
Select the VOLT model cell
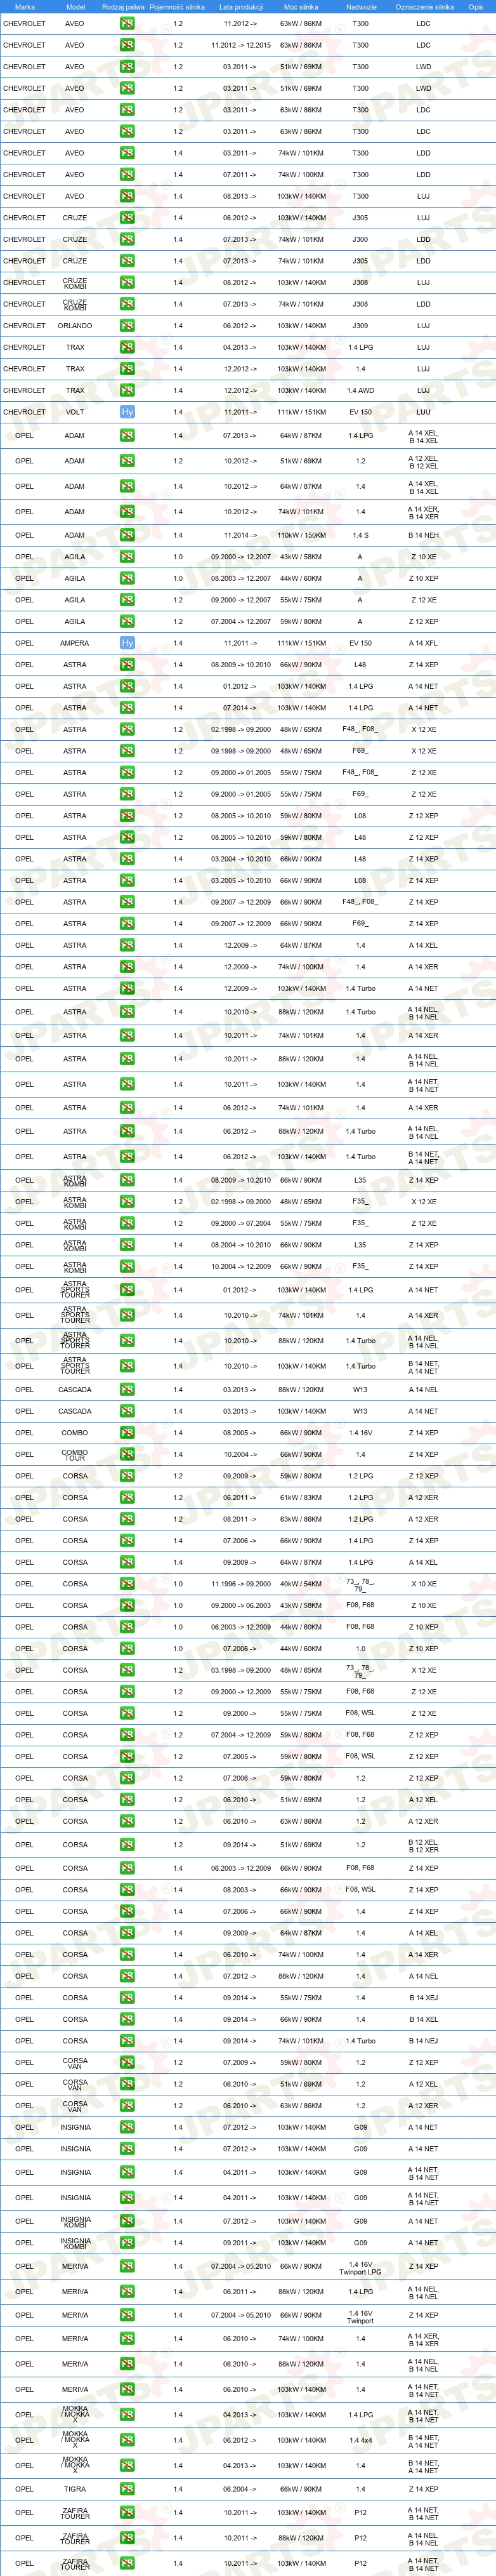tap(75, 412)
